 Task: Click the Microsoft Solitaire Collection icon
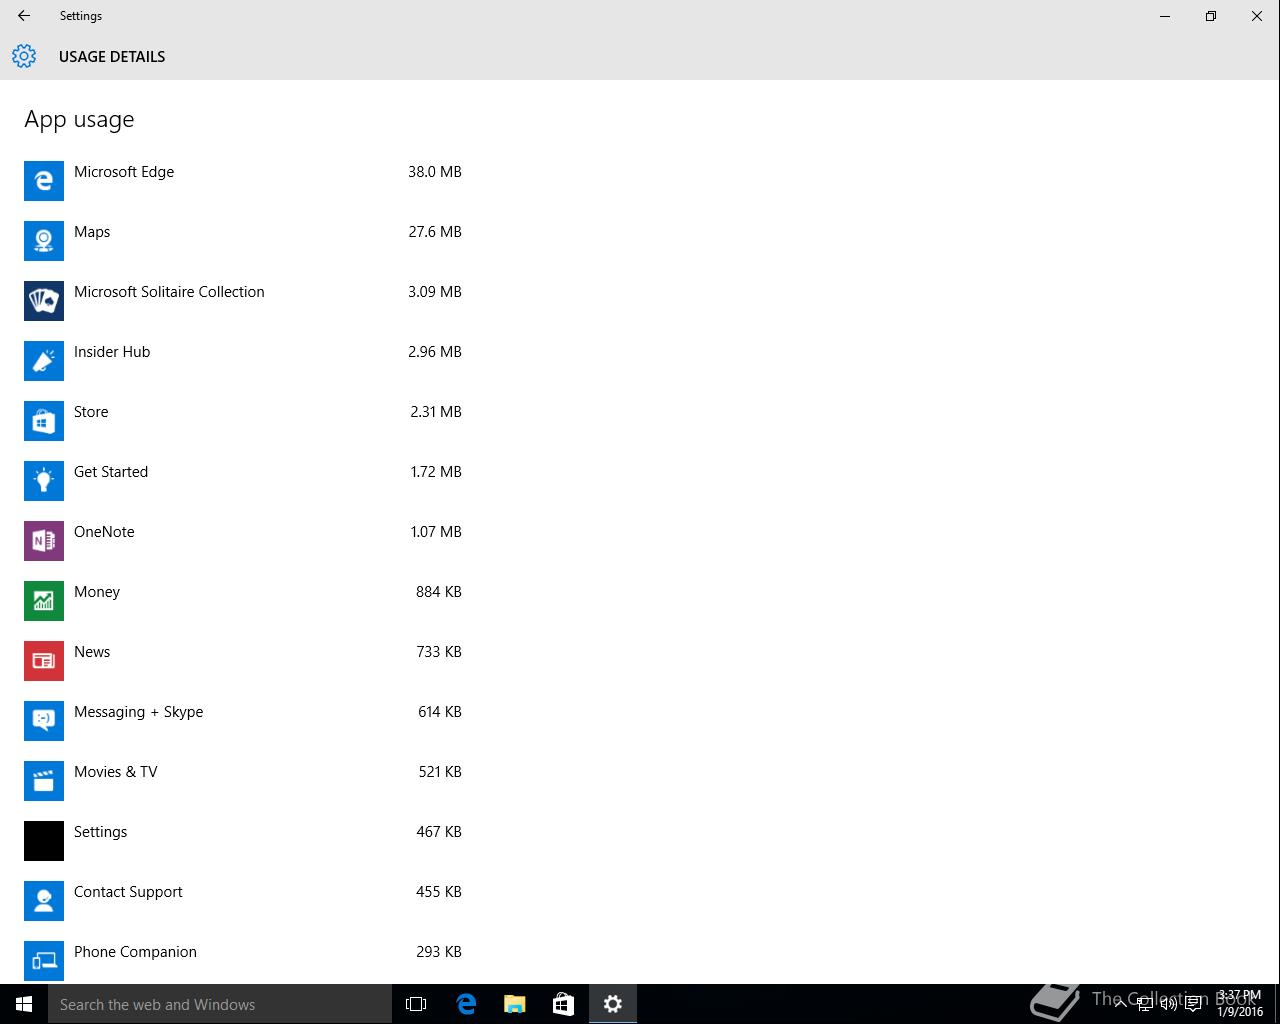pyautogui.click(x=44, y=301)
